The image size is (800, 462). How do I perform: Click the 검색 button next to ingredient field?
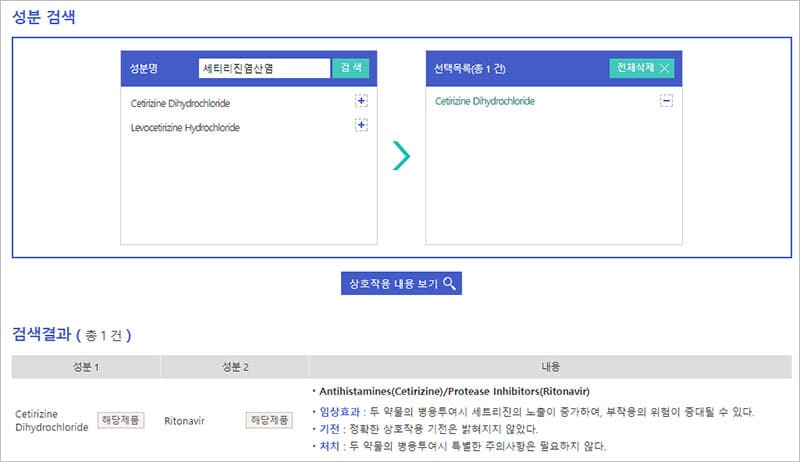click(x=350, y=68)
